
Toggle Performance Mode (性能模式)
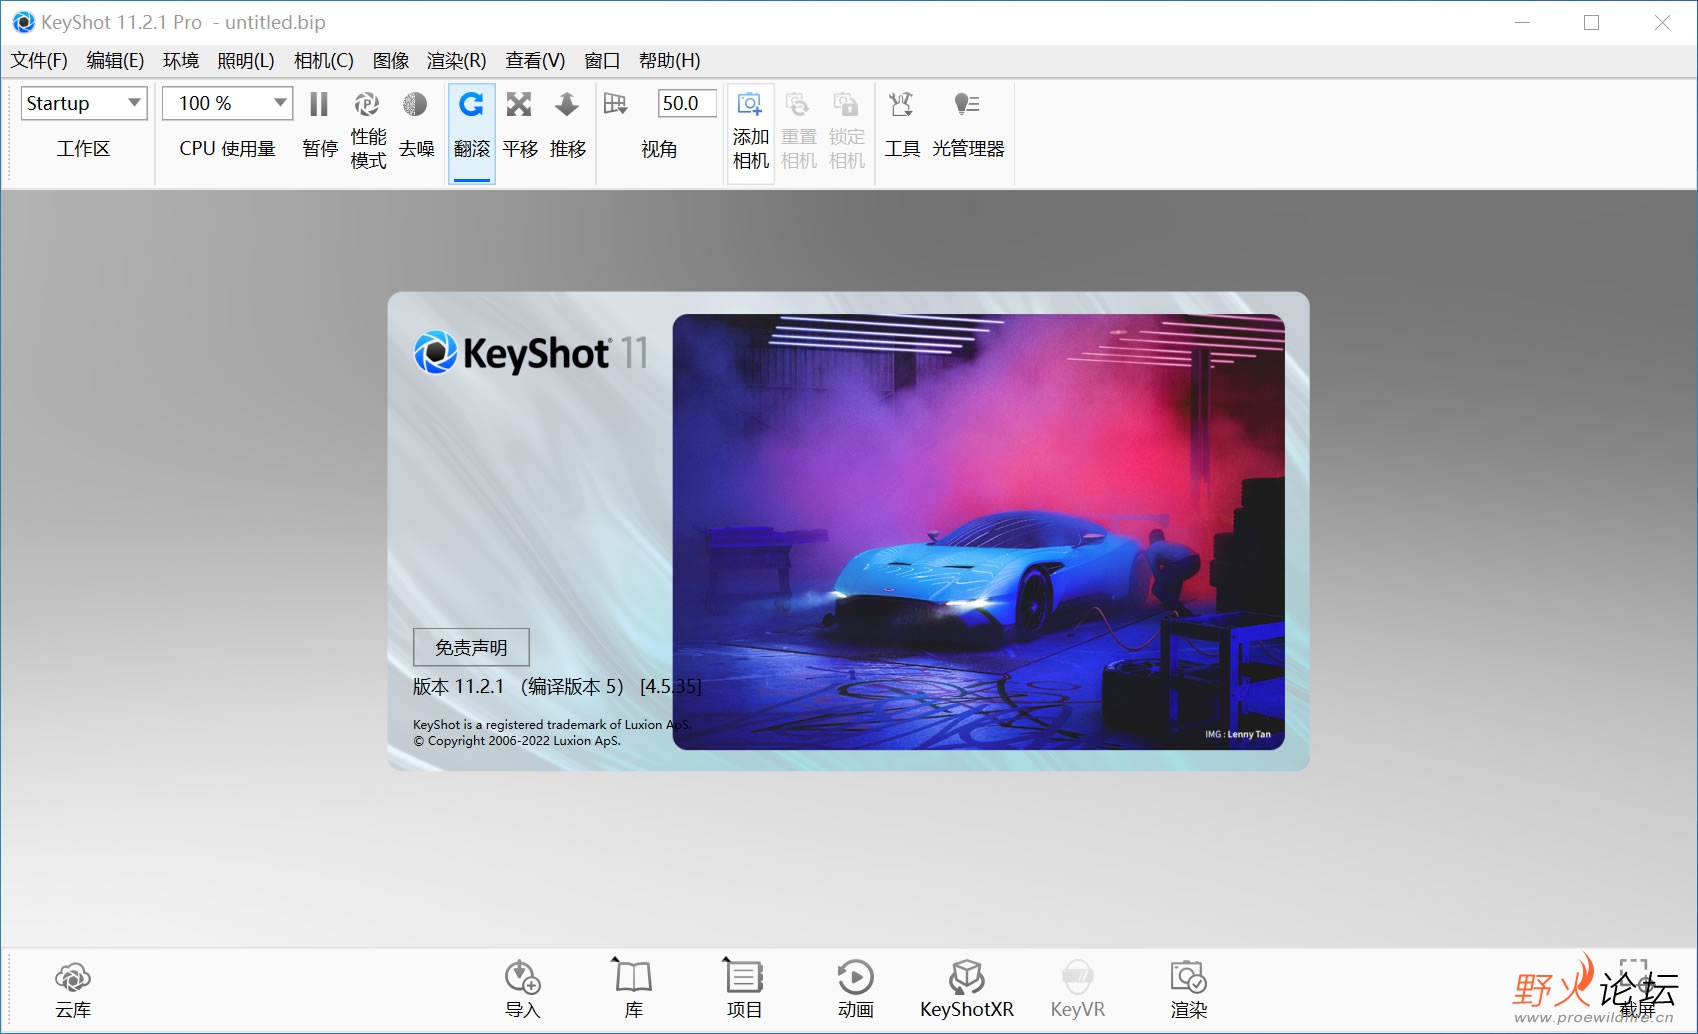(x=367, y=104)
